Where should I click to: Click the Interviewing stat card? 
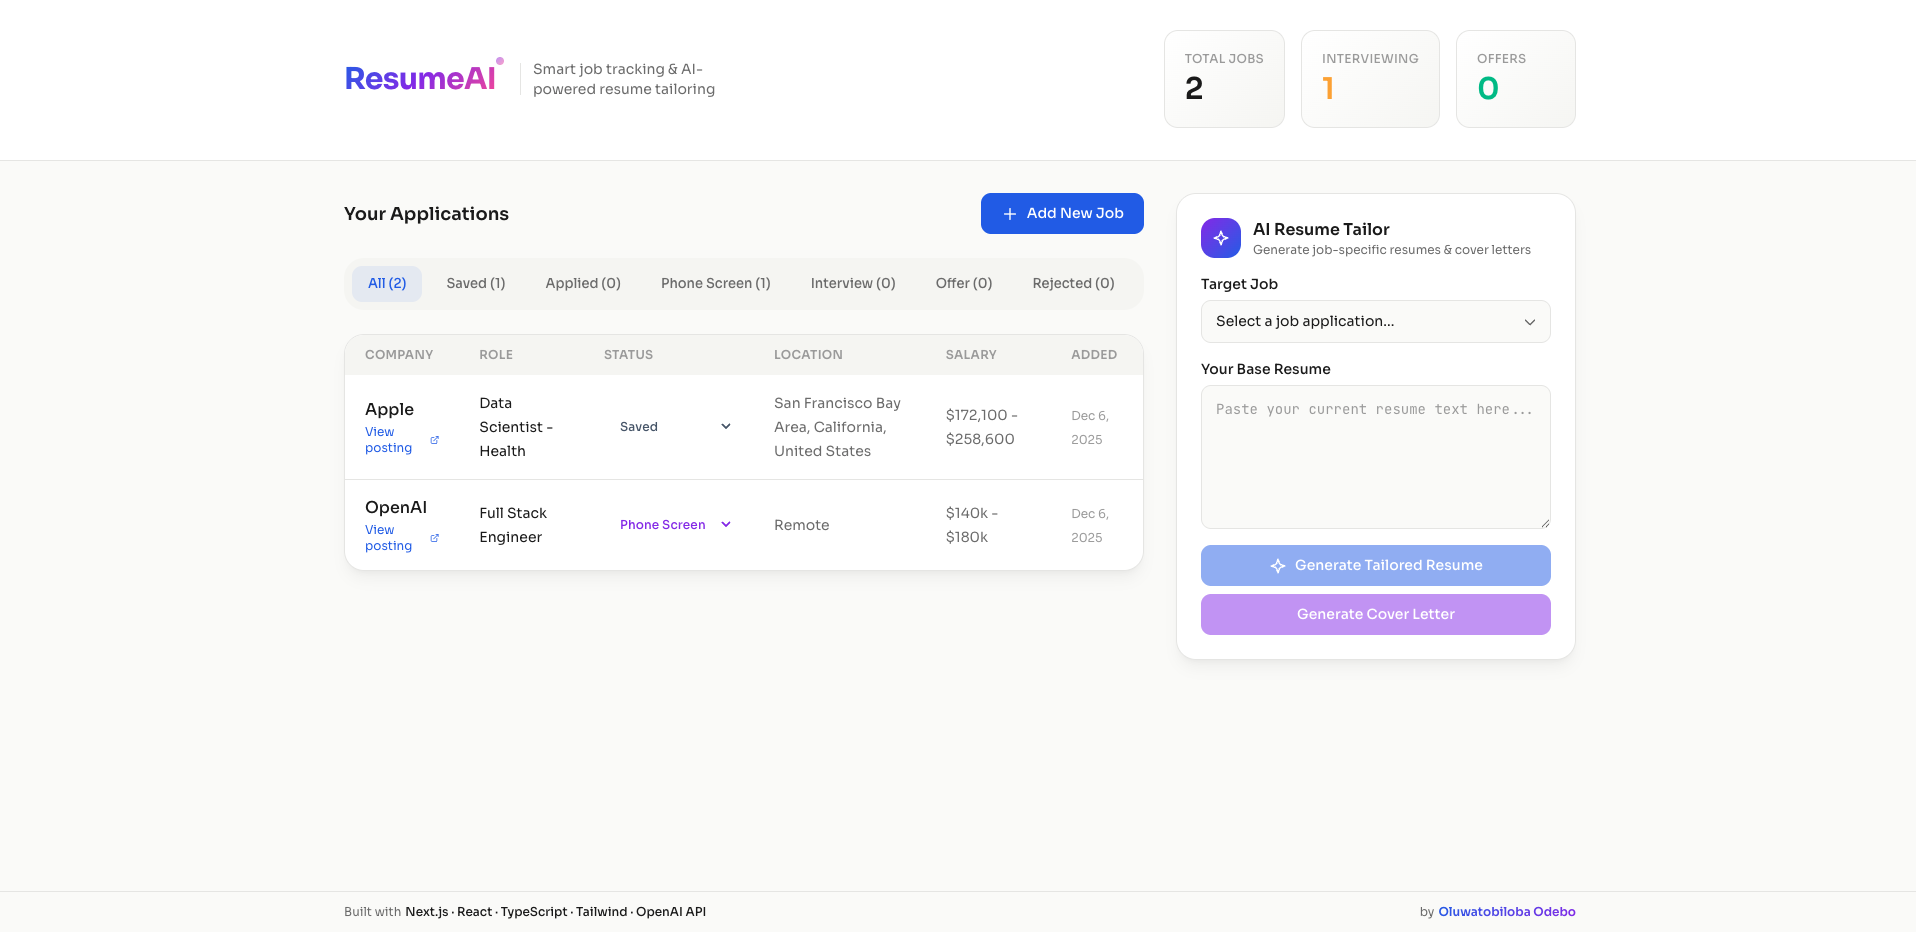[x=1369, y=79]
